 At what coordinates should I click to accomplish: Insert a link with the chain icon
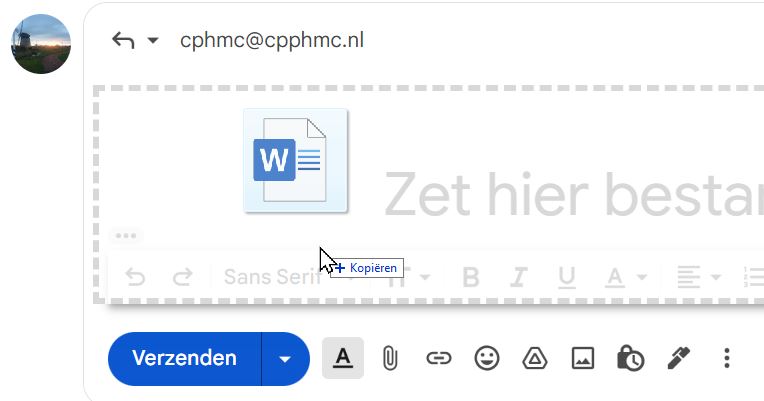[x=438, y=358]
